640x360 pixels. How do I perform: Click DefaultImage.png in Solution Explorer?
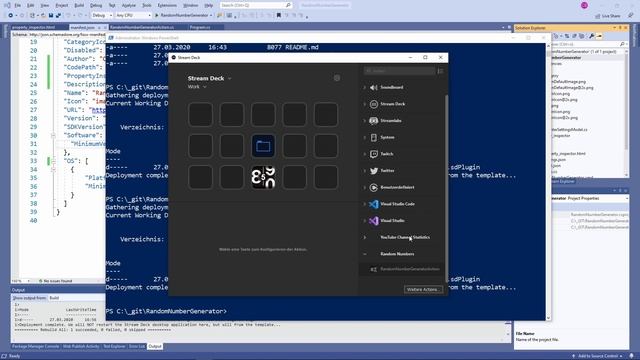click(569, 82)
